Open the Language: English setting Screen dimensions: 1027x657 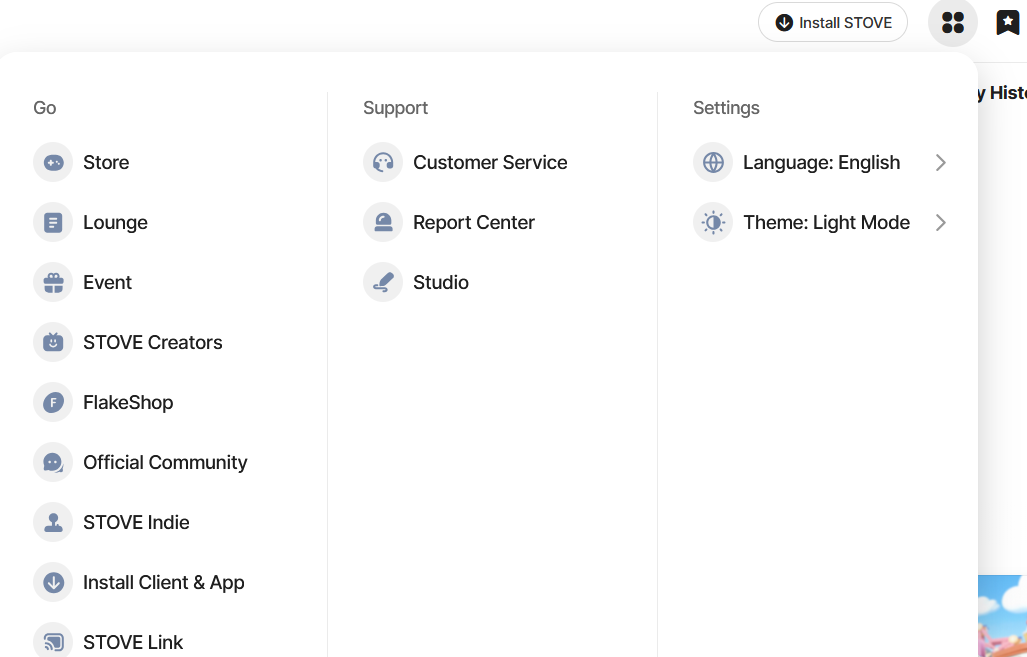pyautogui.click(x=821, y=162)
